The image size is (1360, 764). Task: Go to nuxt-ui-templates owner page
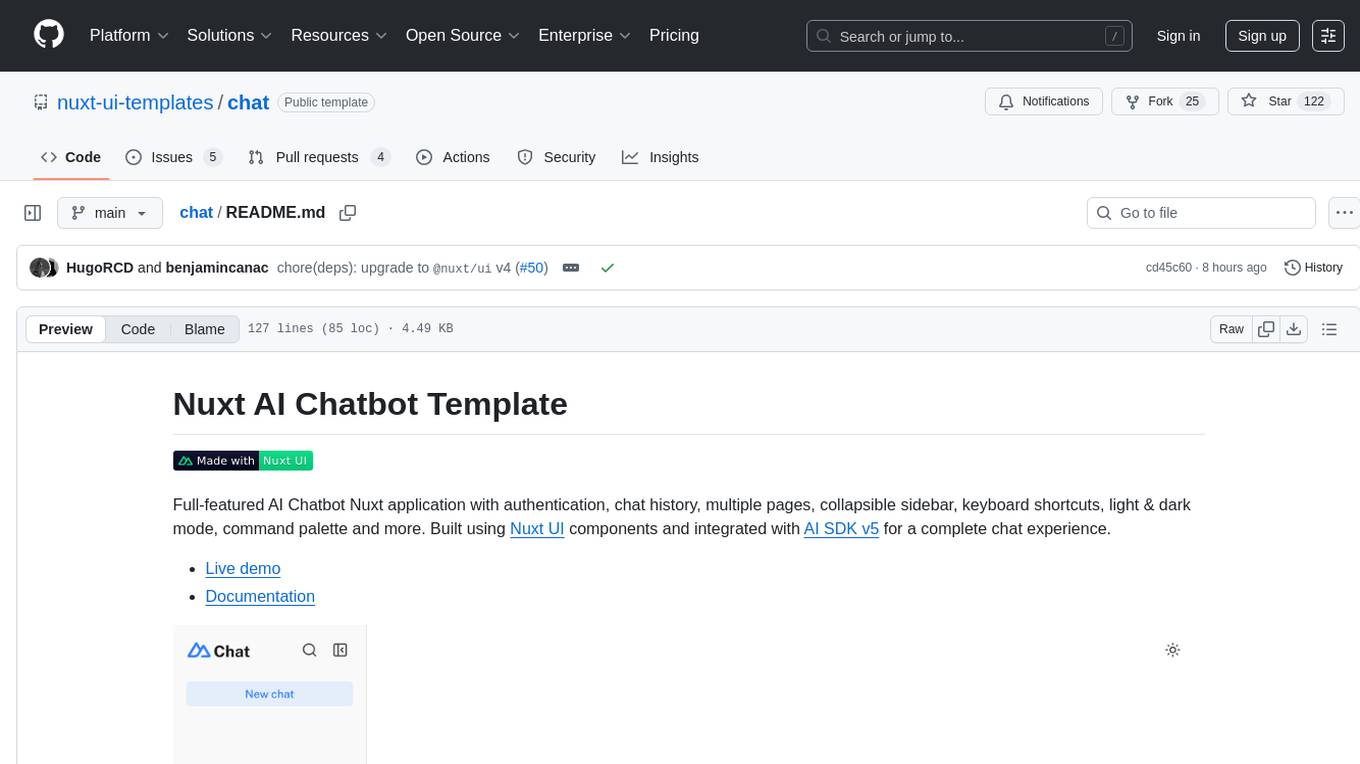[135, 102]
